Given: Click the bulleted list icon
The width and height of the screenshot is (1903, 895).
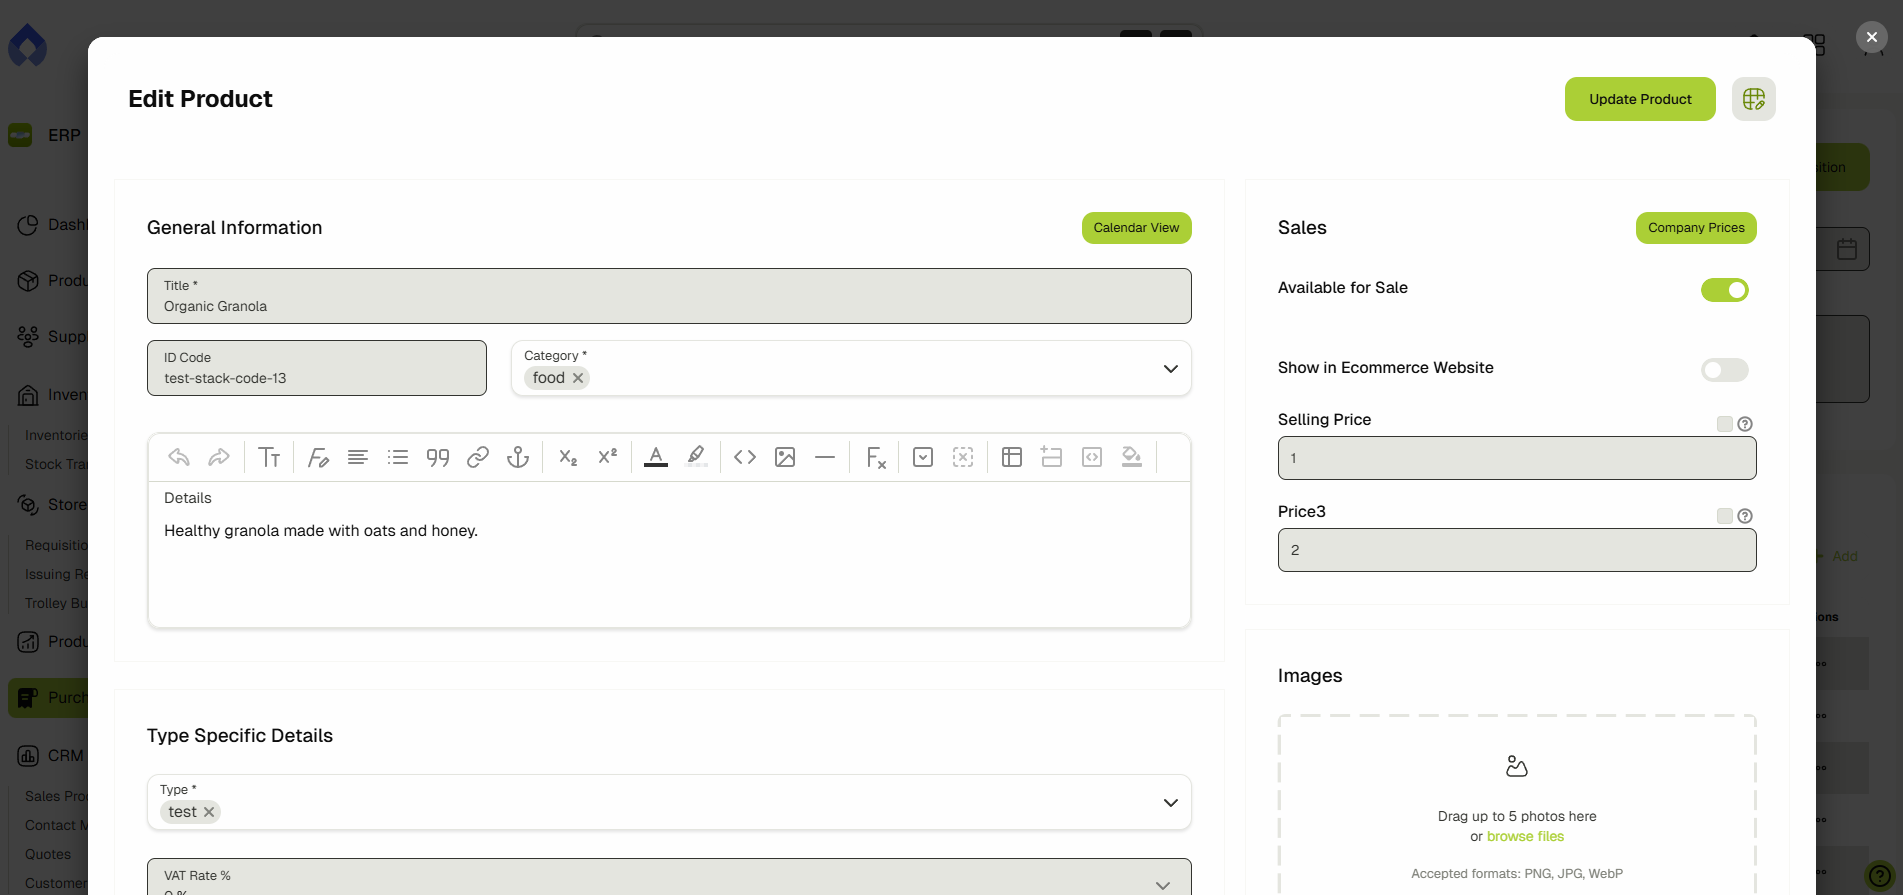Looking at the screenshot, I should point(398,457).
